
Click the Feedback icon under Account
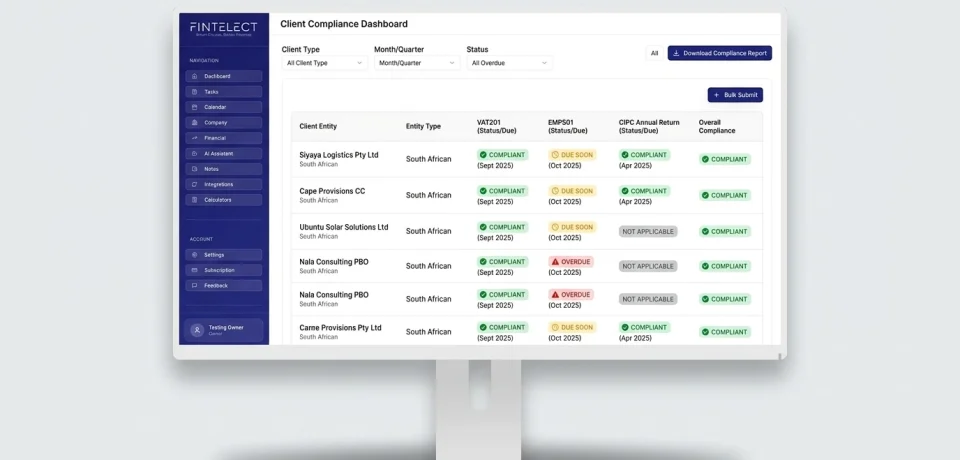(x=194, y=286)
